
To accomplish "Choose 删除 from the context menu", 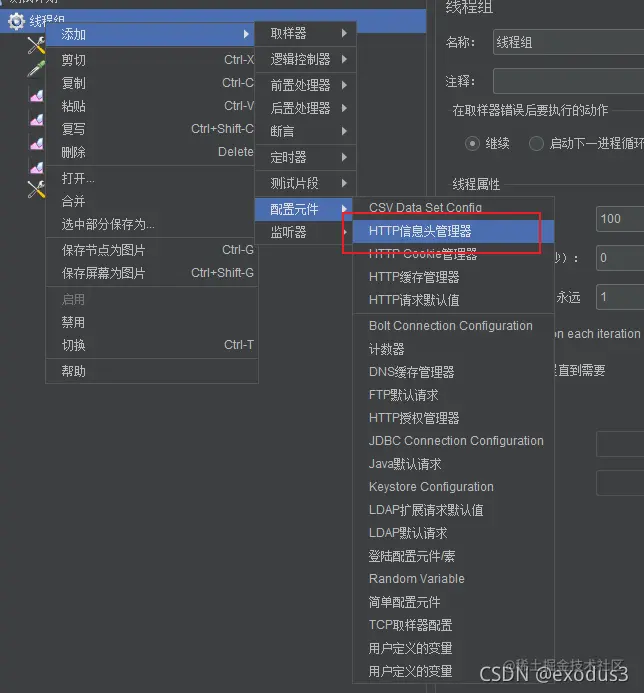I will click(x=152, y=152).
